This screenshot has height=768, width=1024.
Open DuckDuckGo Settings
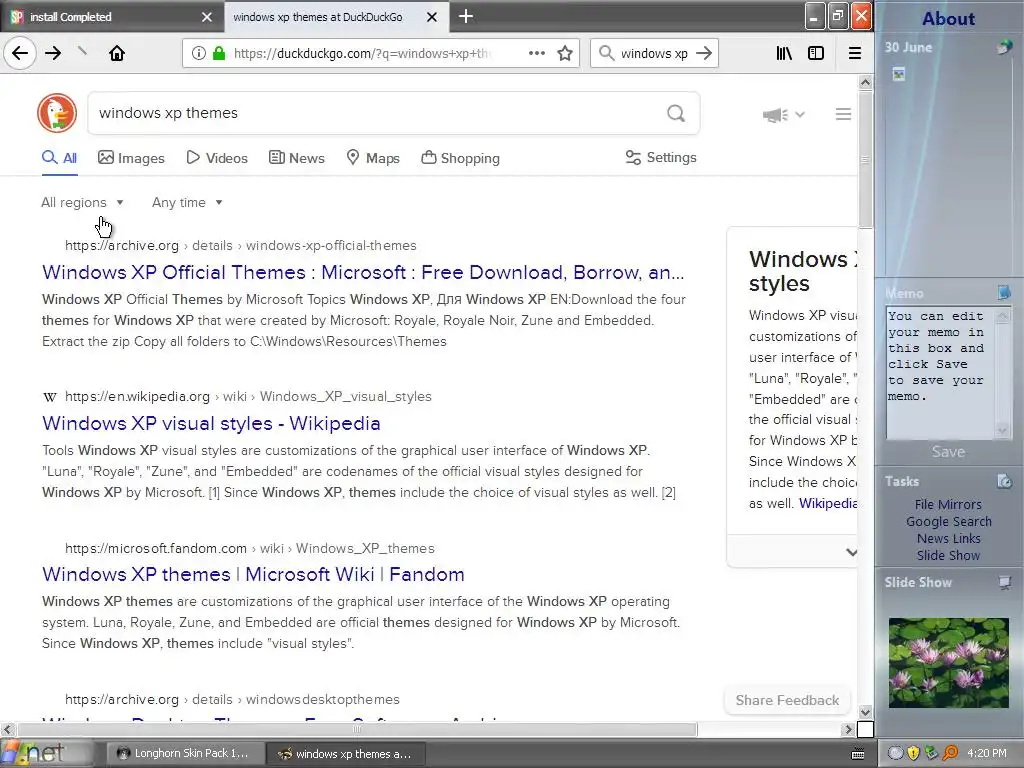click(x=661, y=157)
